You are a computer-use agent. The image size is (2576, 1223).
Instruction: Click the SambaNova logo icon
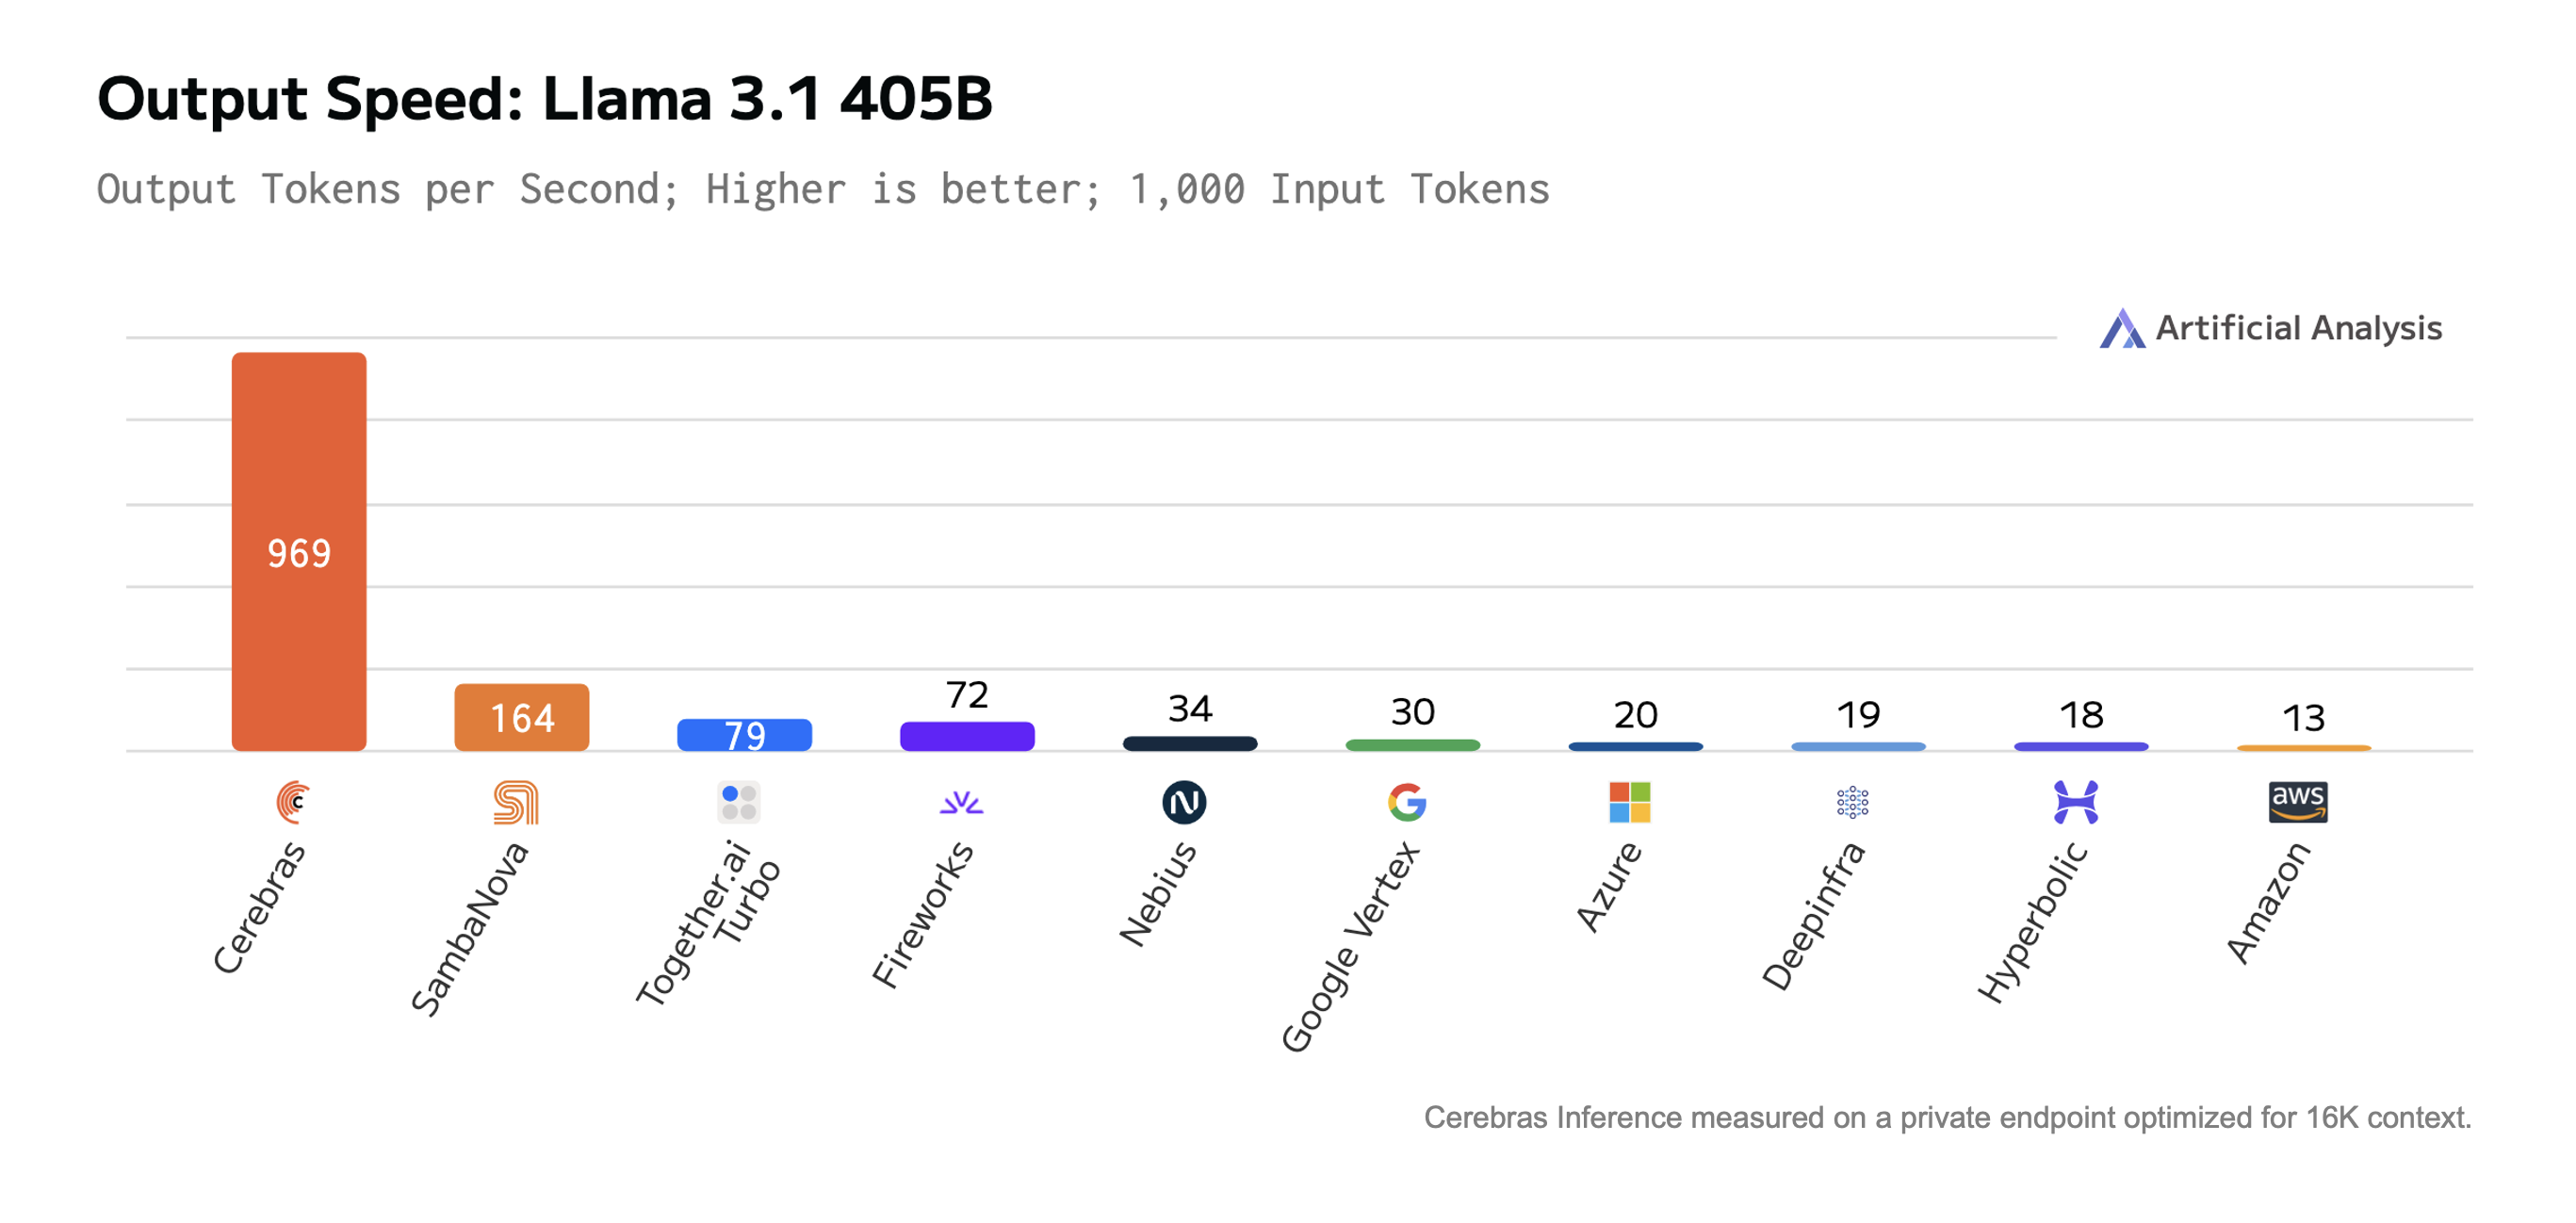coord(516,802)
